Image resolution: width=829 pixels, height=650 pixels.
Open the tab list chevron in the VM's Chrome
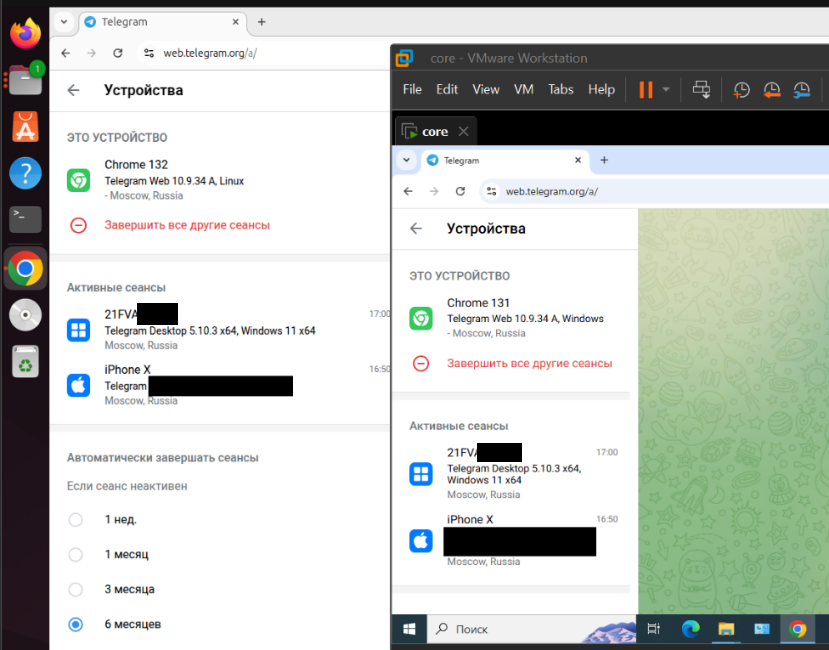pos(406,160)
